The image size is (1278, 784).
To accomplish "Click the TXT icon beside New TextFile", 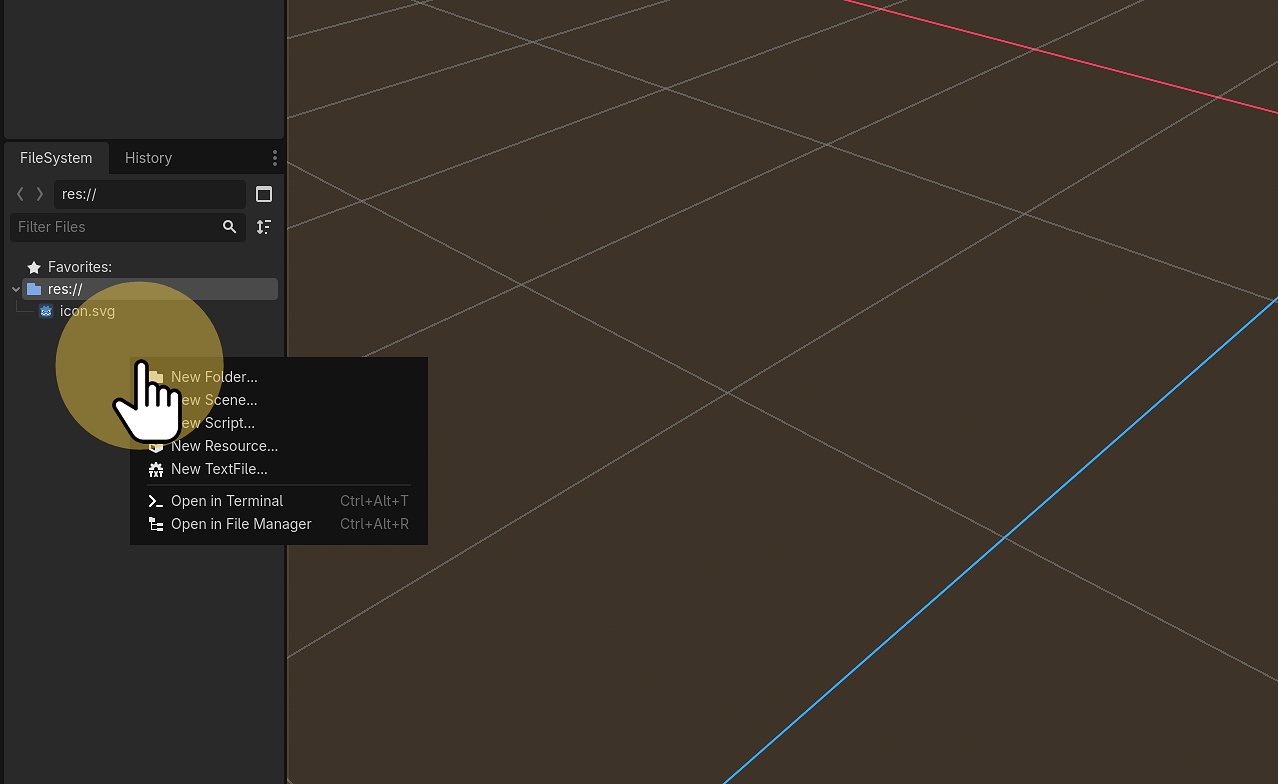I will (x=156, y=469).
